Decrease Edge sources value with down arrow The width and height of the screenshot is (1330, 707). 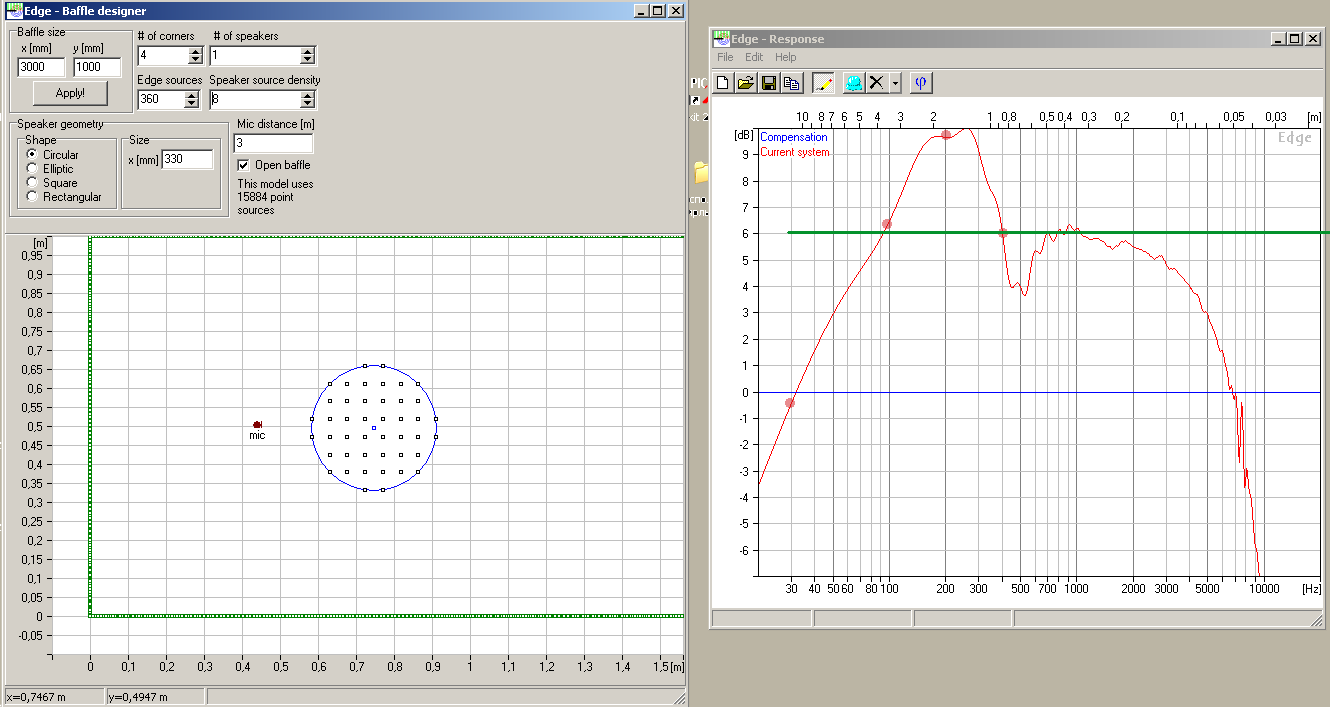point(193,104)
